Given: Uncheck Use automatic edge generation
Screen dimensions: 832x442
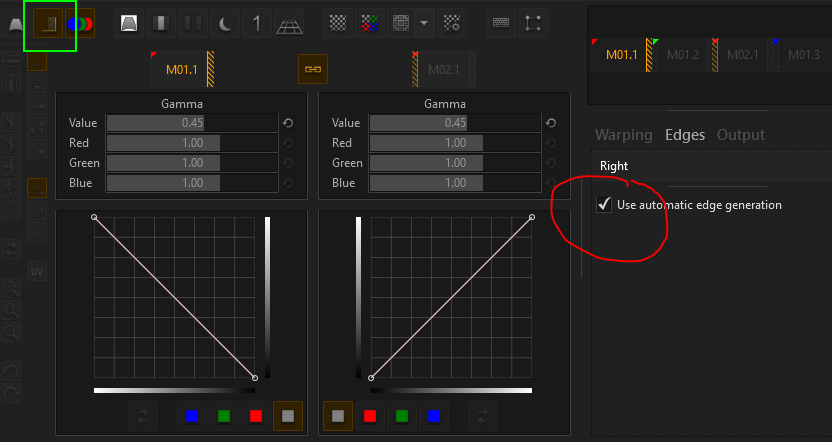Looking at the screenshot, I should 604,205.
